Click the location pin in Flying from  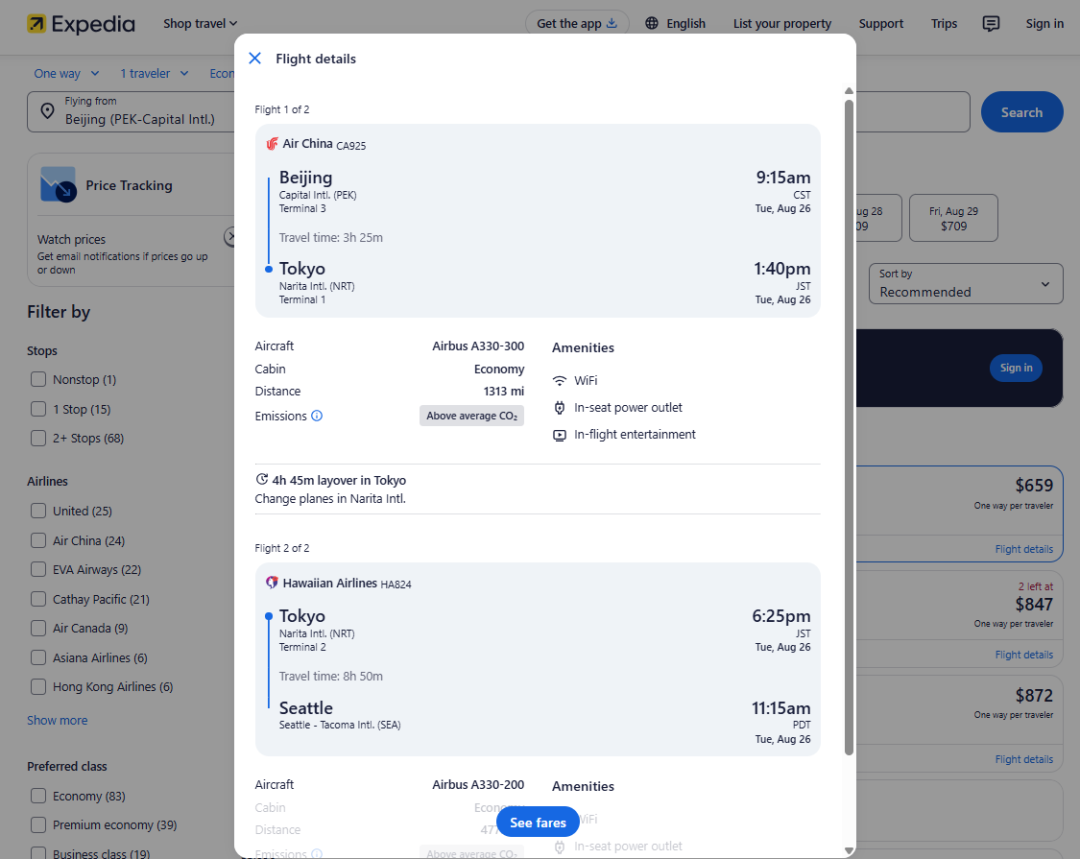47,111
